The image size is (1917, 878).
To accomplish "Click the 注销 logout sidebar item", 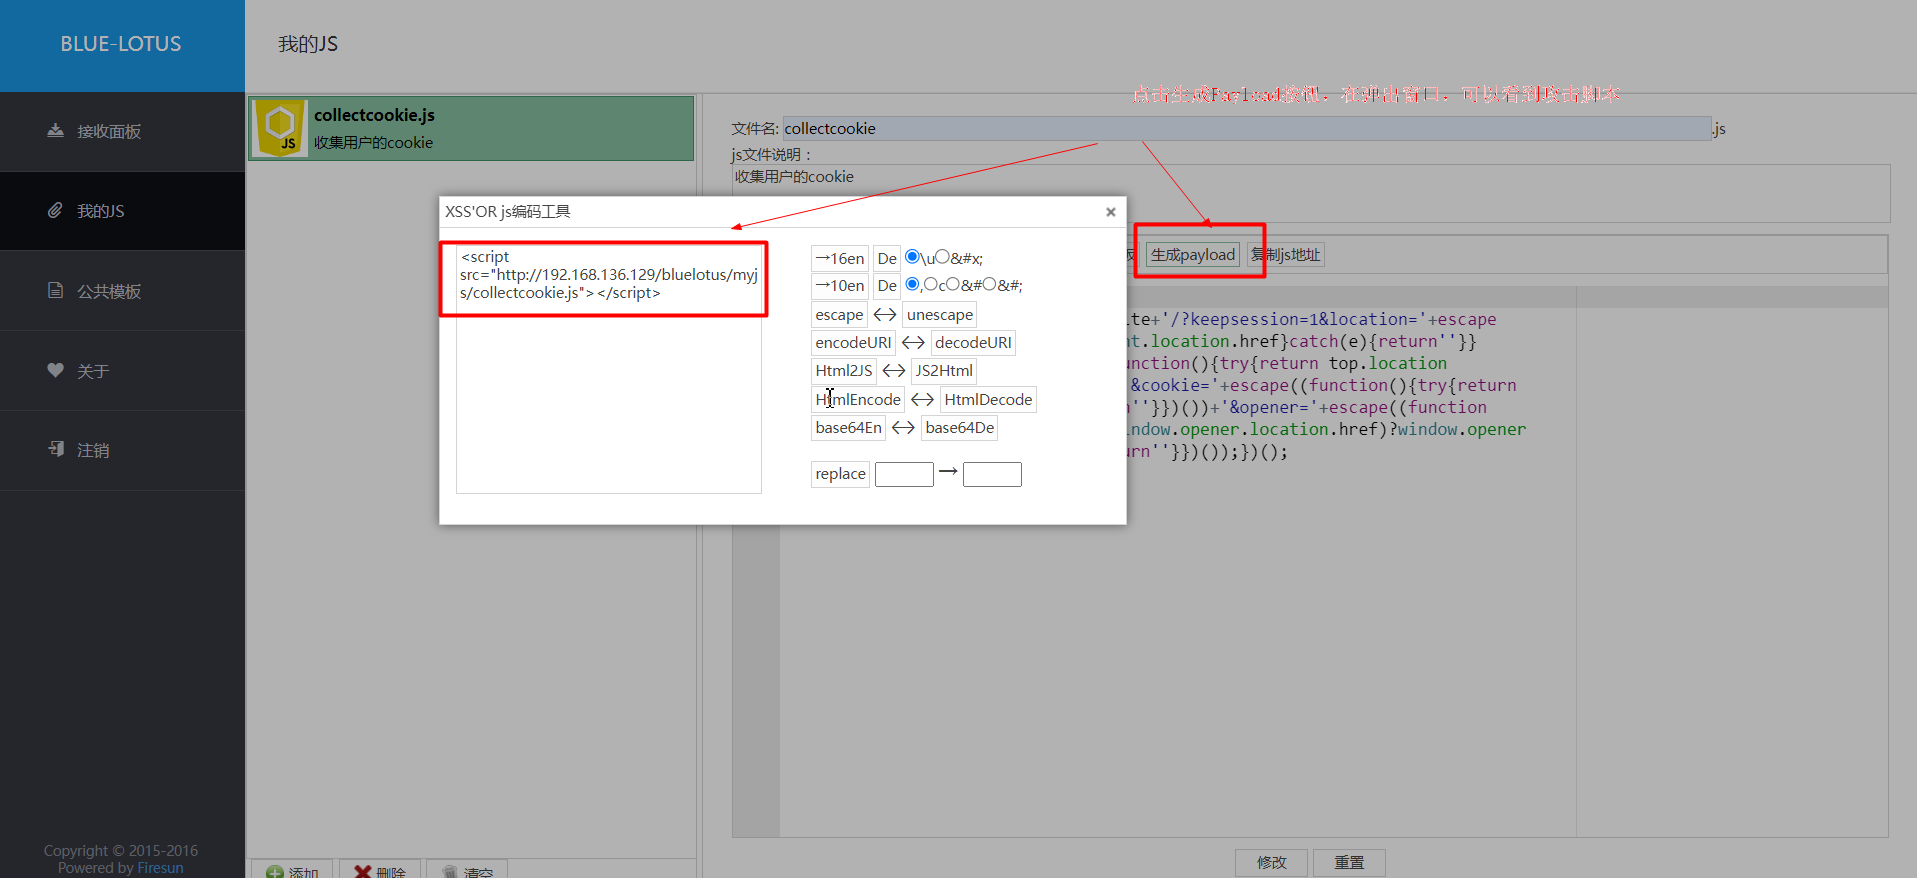I will click(x=122, y=450).
